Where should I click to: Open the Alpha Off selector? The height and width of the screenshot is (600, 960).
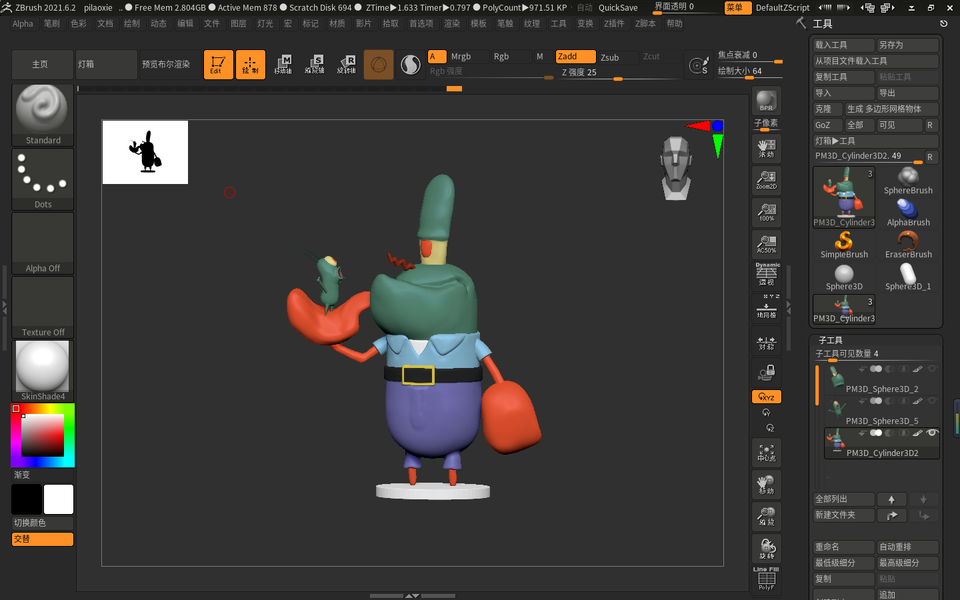42,243
